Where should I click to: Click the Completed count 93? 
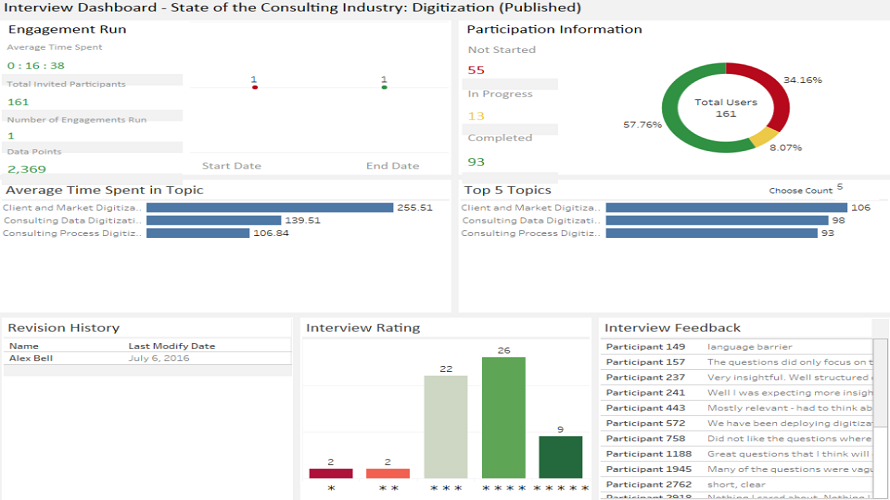tap(476, 162)
